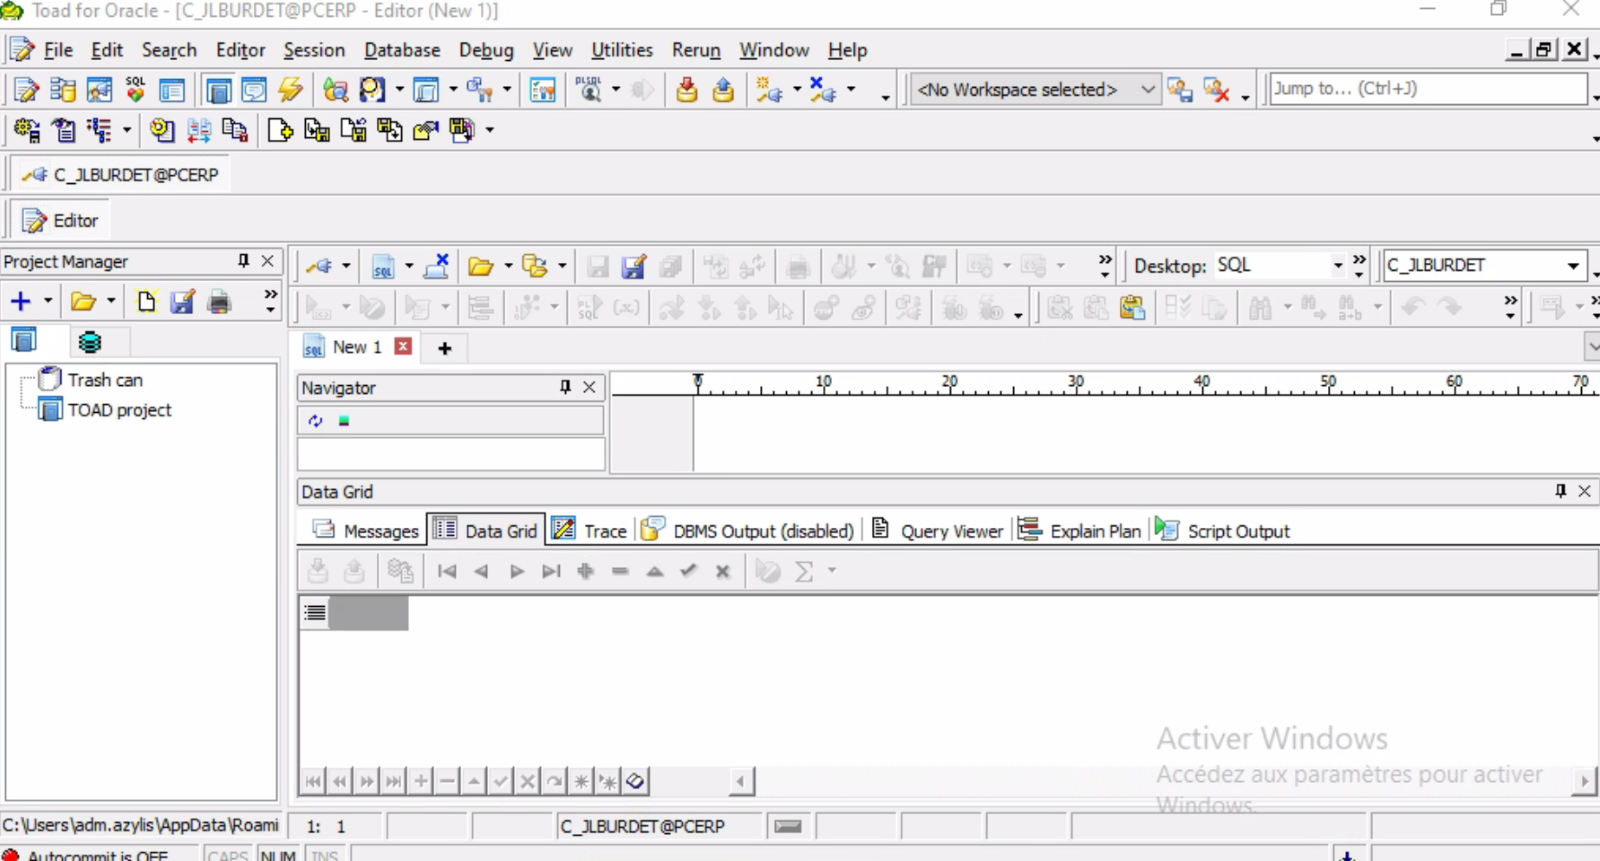Click the yellow folder icon in editor toolbar

(x=481, y=267)
